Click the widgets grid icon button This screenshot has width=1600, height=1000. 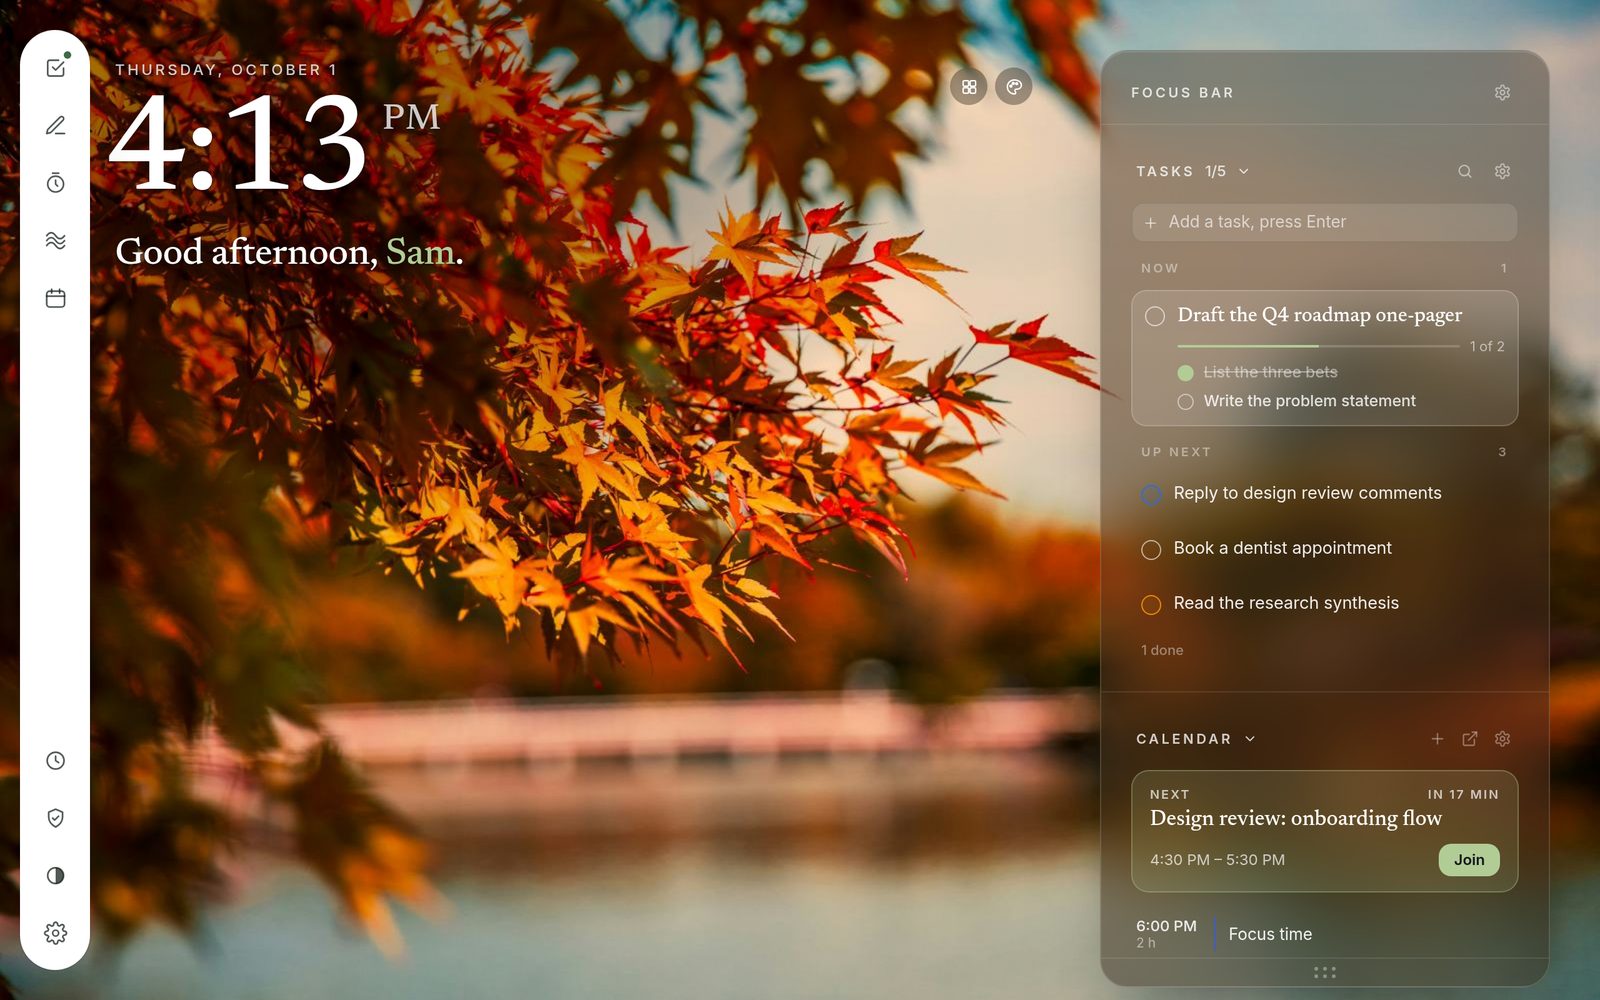[x=969, y=87]
